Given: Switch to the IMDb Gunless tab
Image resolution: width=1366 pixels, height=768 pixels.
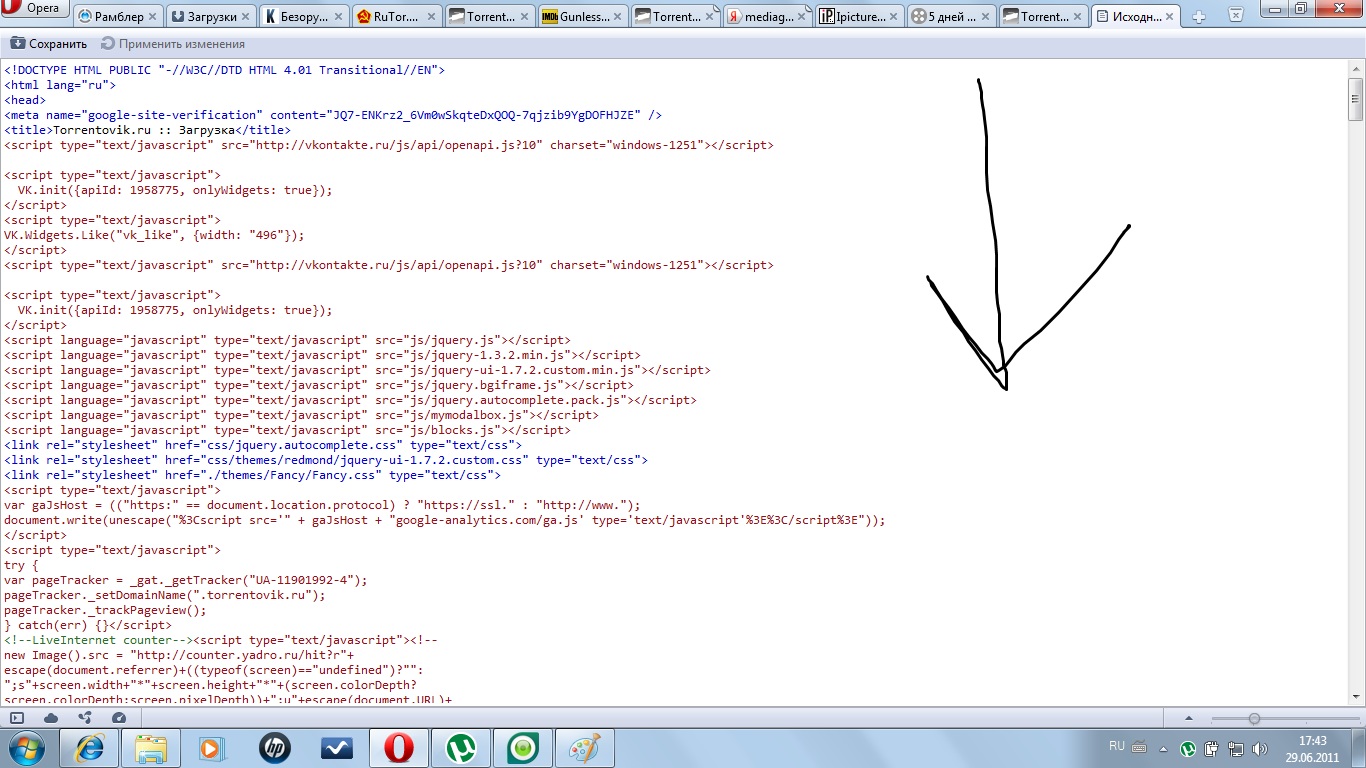Looking at the screenshot, I should [584, 16].
